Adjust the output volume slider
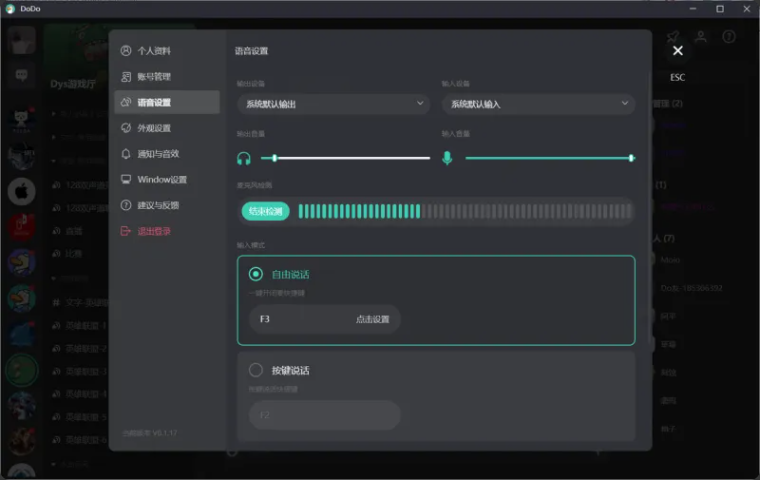This screenshot has height=480, width=760. tap(345, 158)
